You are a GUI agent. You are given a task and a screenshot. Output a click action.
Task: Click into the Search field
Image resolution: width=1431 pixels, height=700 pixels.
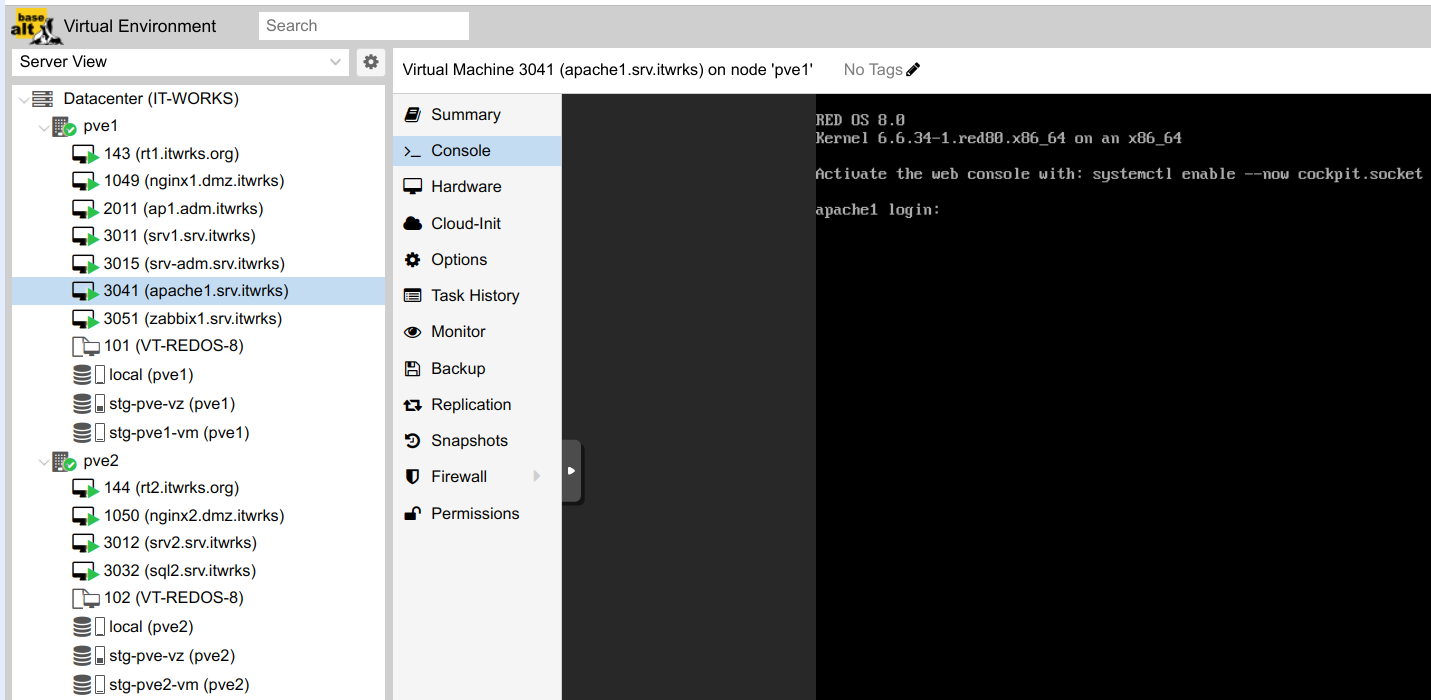click(x=363, y=26)
